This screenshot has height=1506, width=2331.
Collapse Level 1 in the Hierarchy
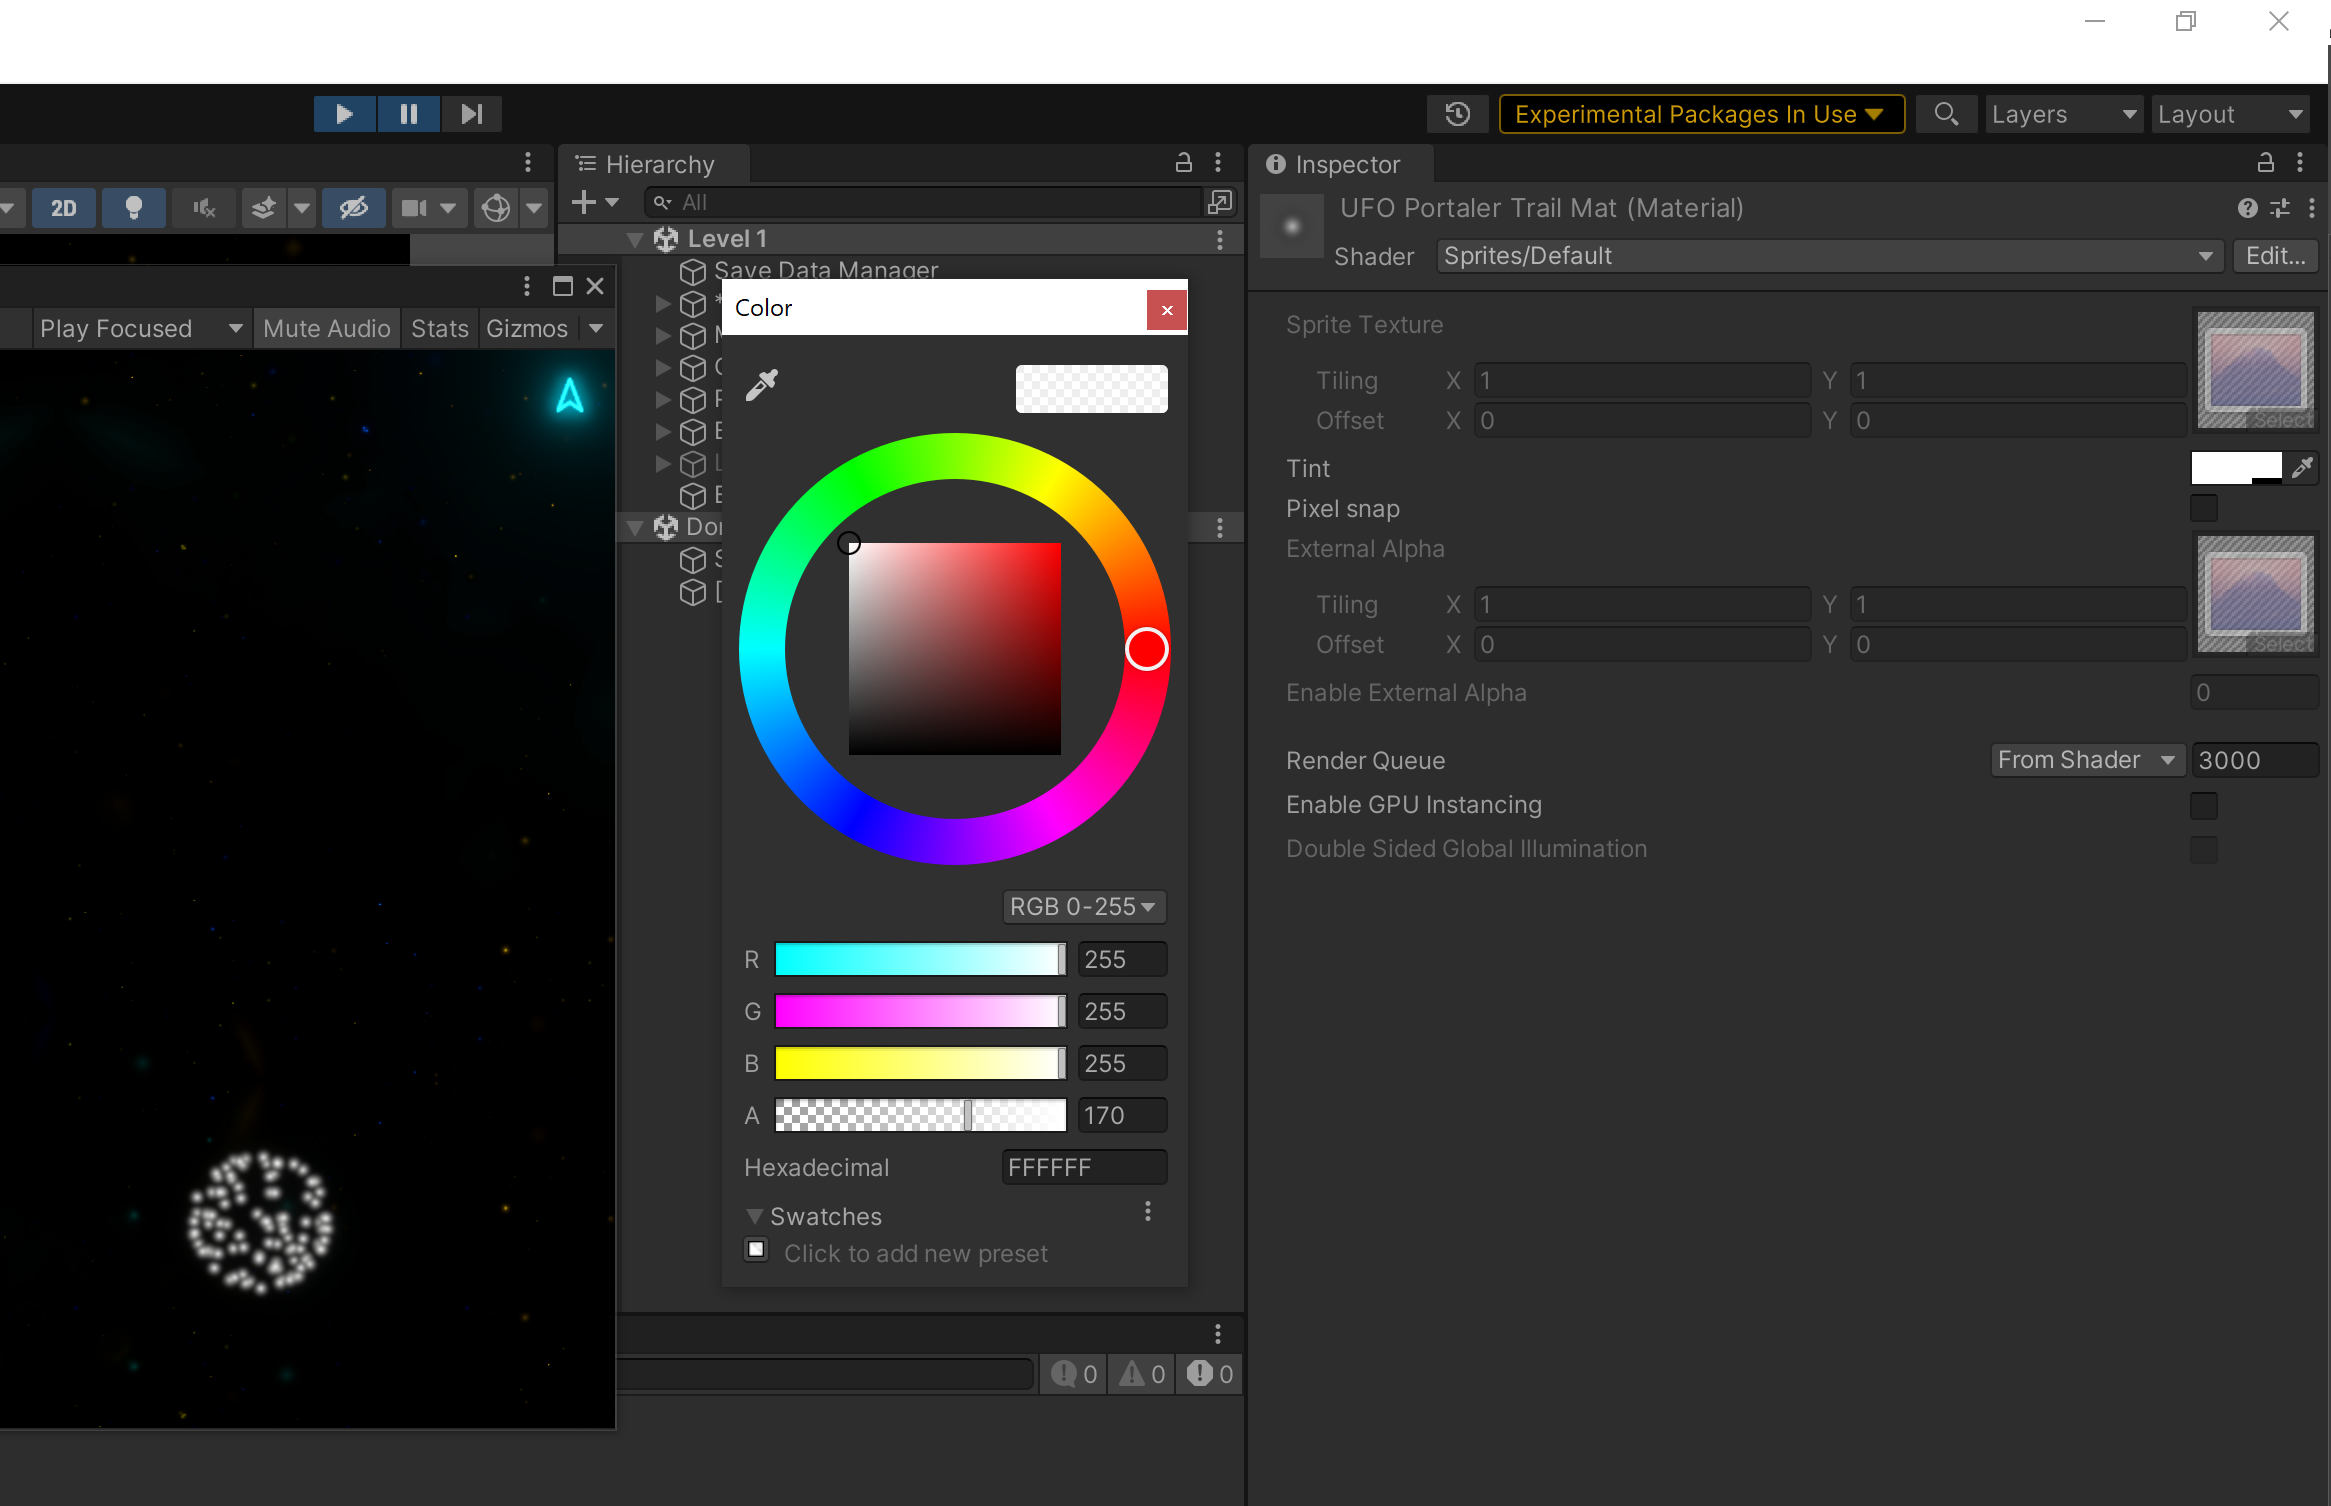(x=636, y=238)
